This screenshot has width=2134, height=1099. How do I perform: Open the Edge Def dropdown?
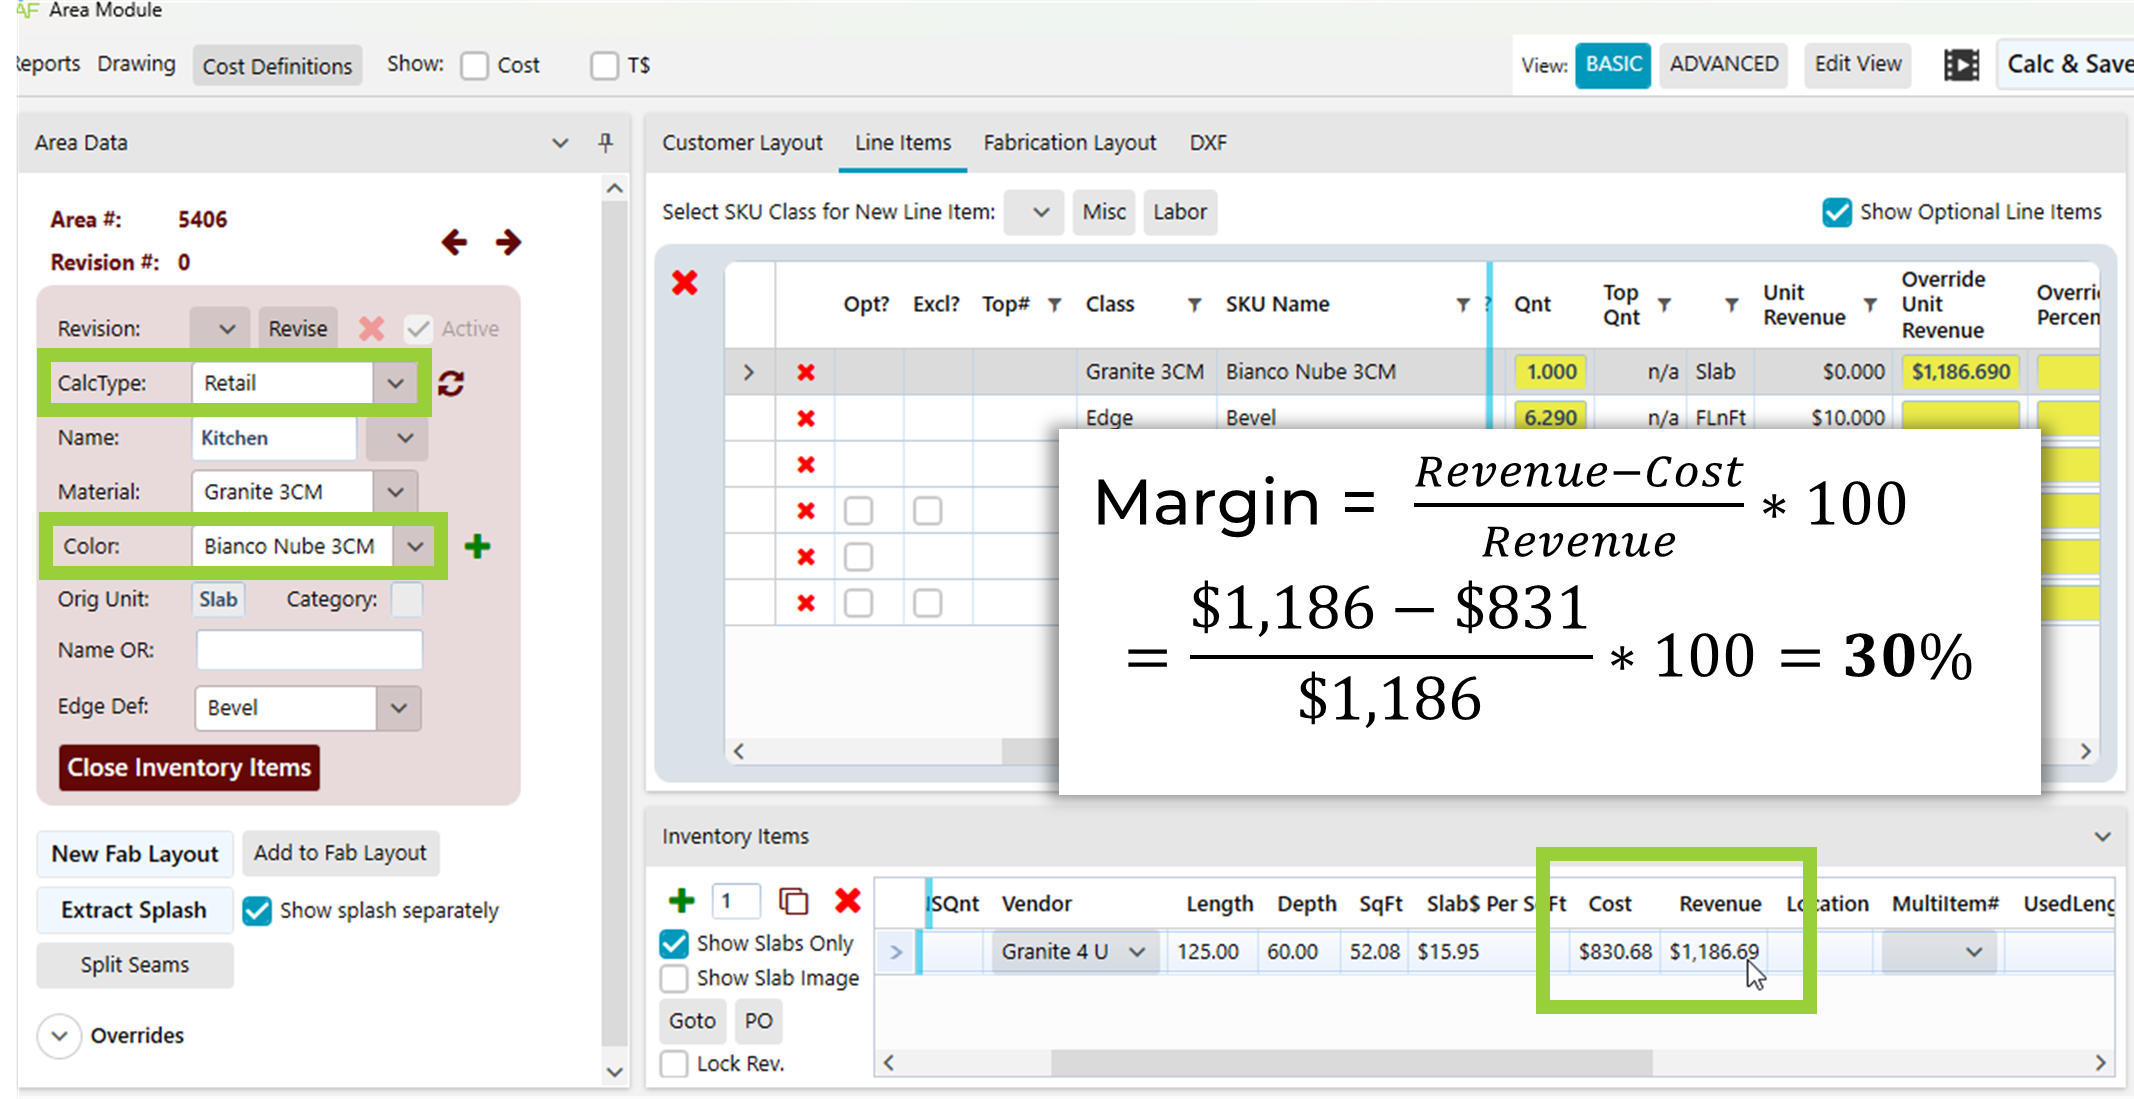(x=398, y=708)
